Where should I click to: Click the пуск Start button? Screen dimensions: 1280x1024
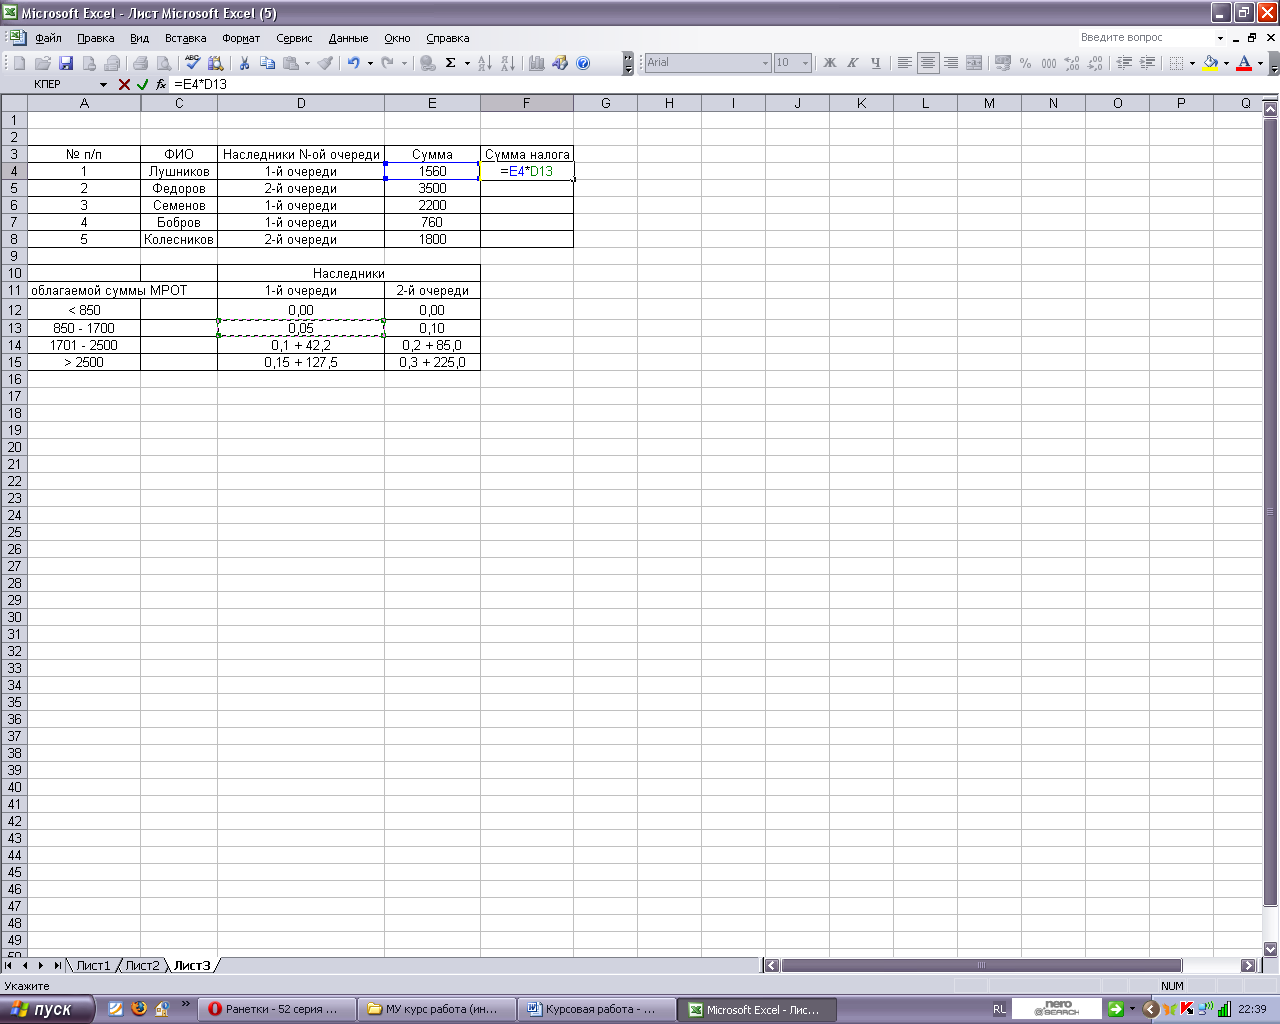coord(47,1009)
